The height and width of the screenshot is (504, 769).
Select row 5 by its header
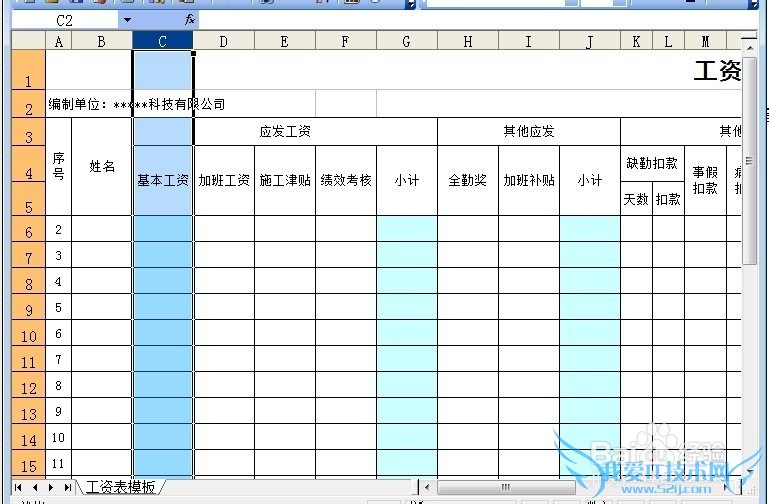28,199
